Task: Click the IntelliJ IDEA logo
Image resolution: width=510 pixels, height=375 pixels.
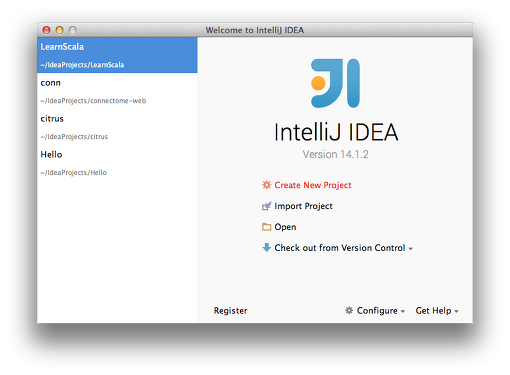Action: [x=335, y=83]
